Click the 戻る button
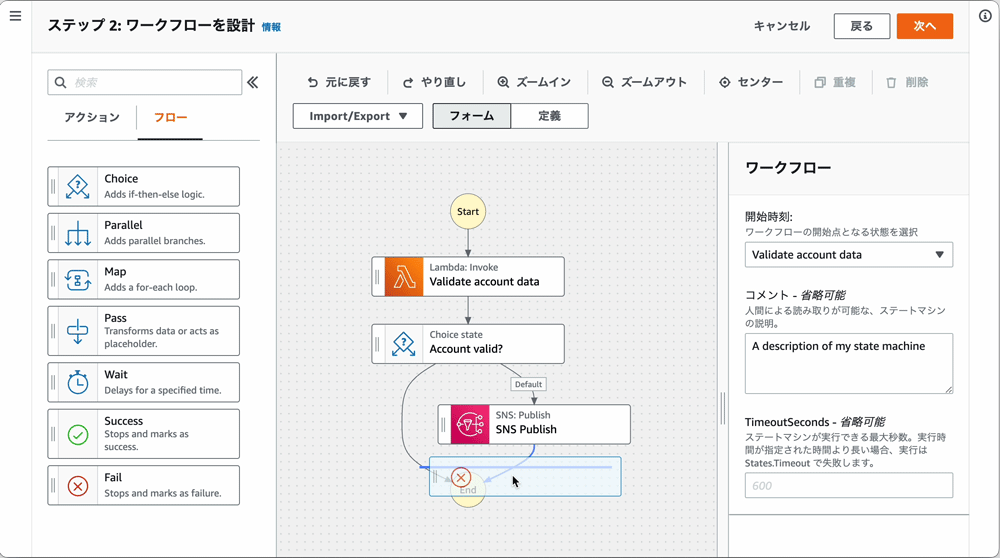 coord(862,26)
